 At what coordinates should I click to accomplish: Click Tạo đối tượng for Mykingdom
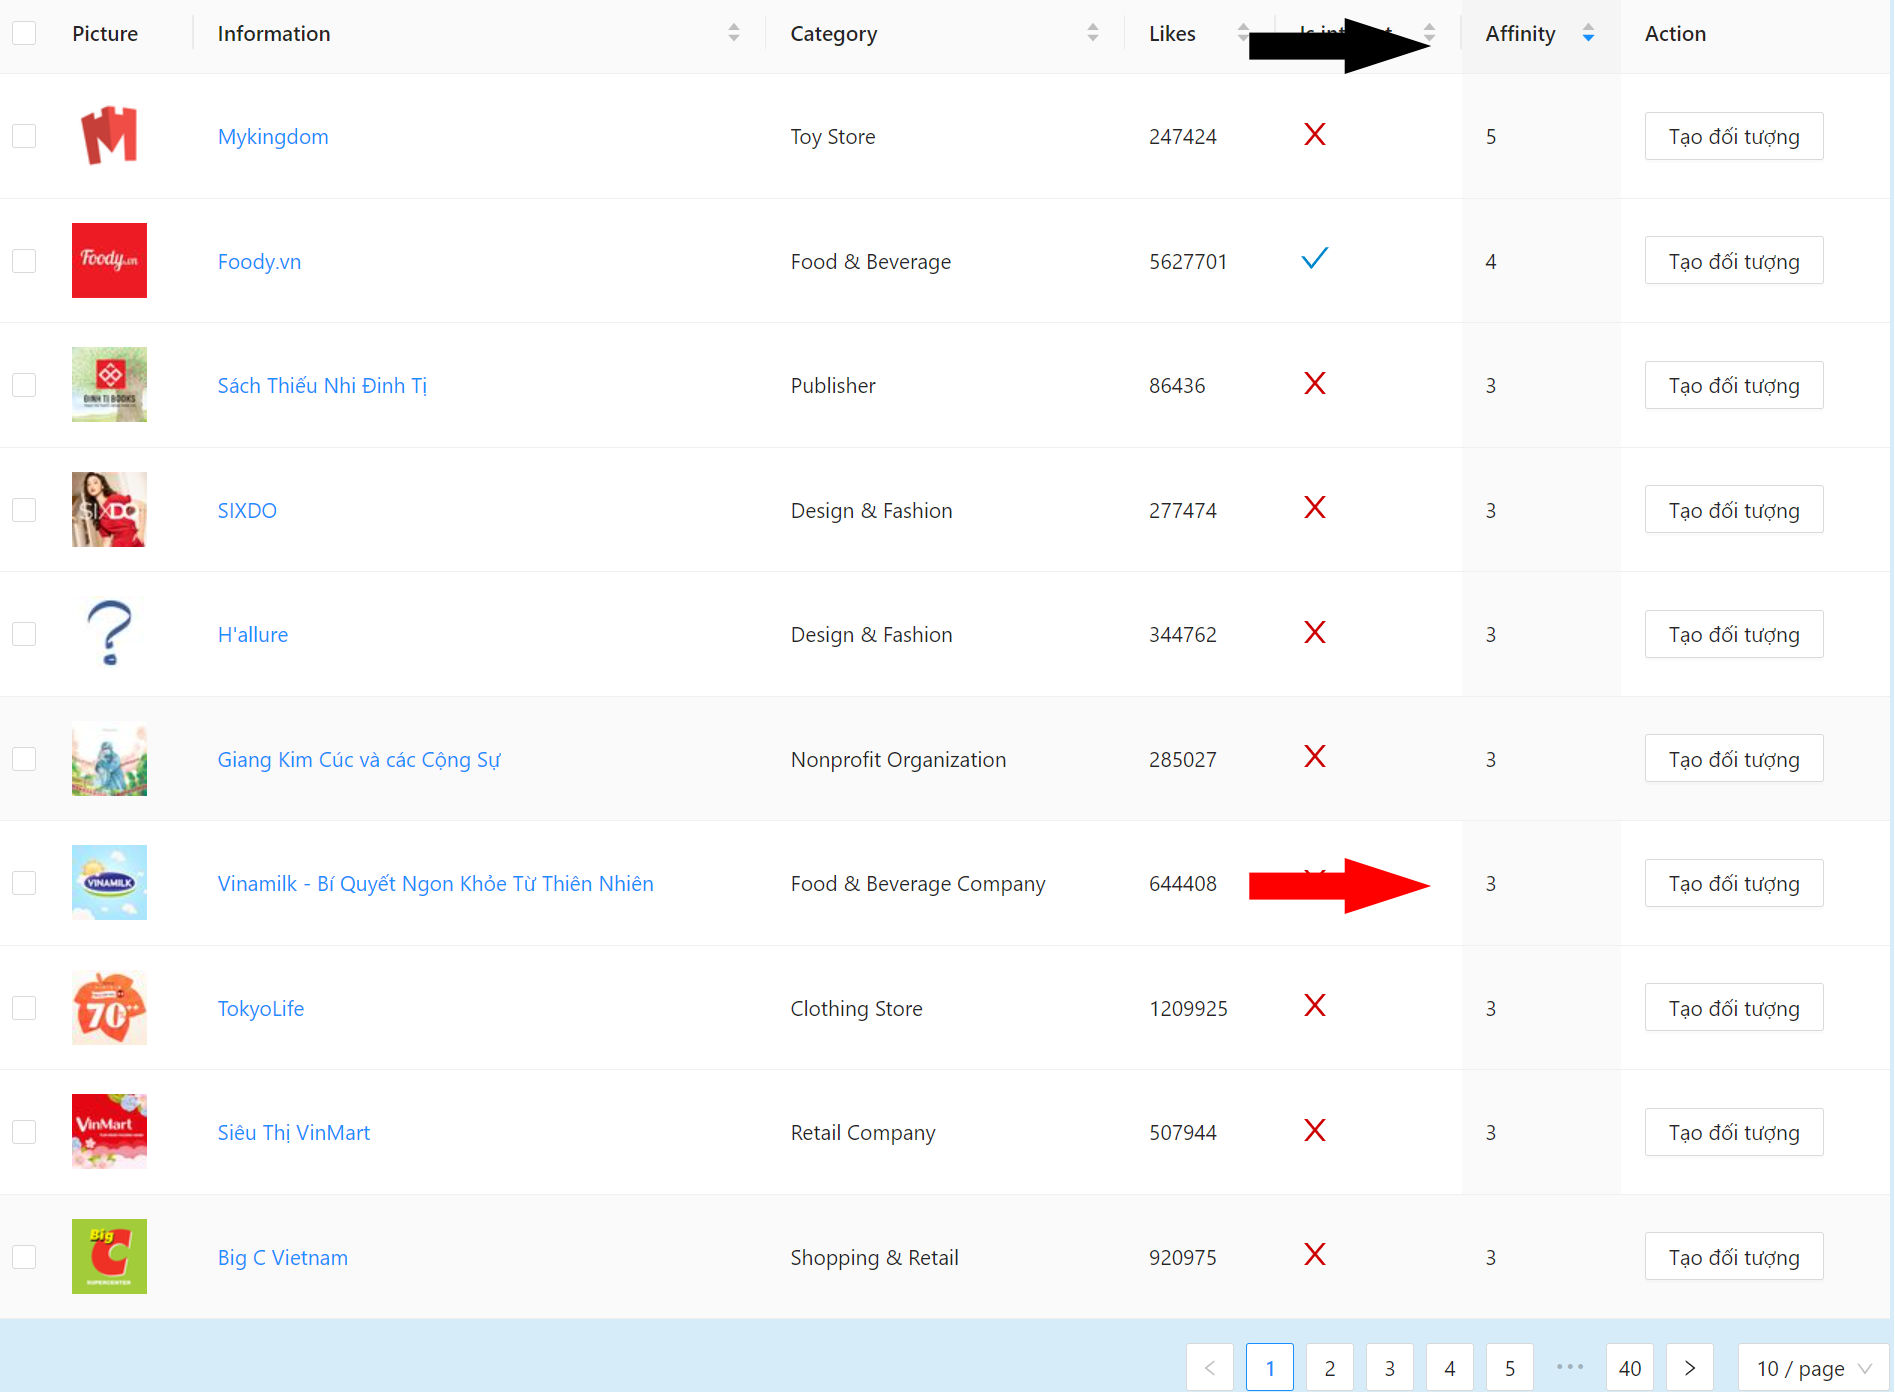tap(1734, 136)
